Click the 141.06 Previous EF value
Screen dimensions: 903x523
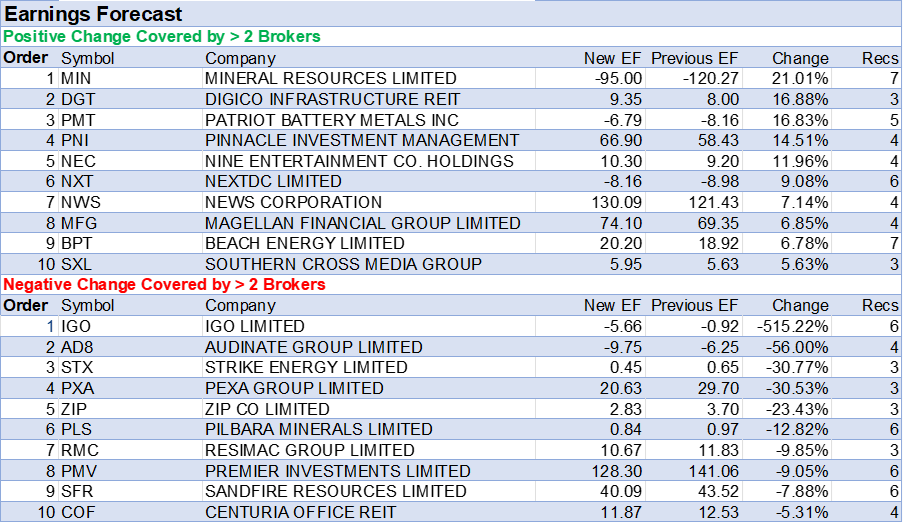click(715, 471)
